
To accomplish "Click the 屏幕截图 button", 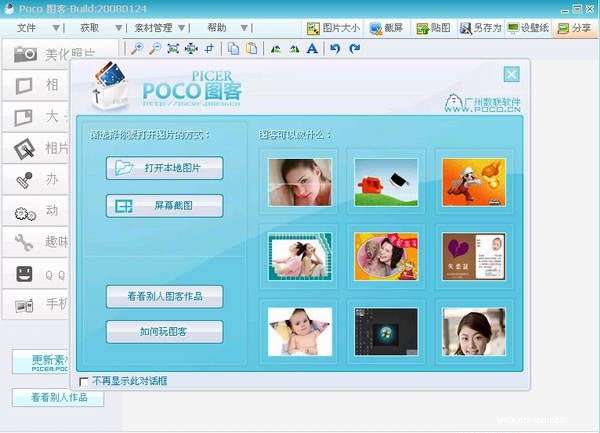I will pos(165,206).
